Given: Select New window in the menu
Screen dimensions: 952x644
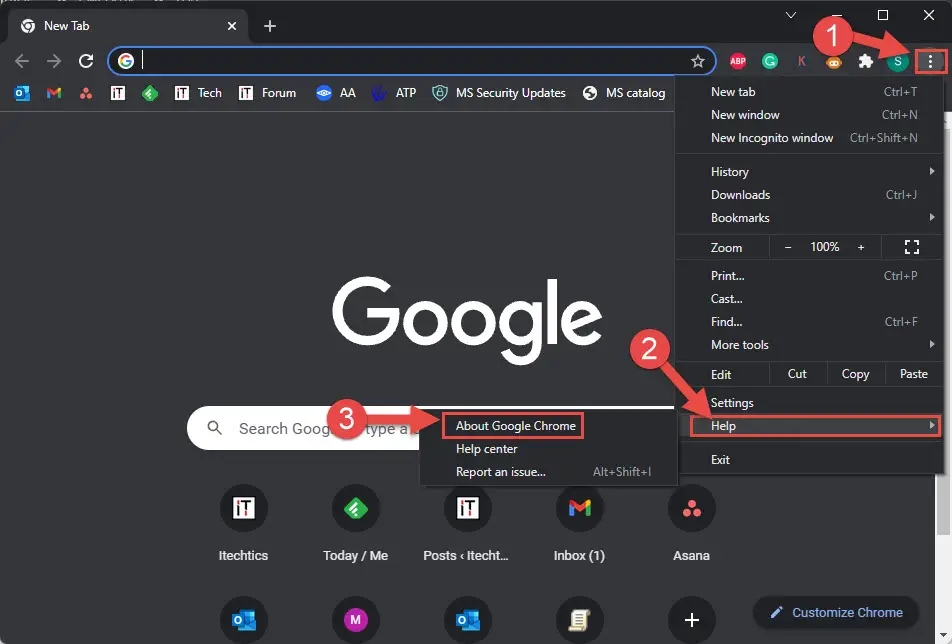Looking at the screenshot, I should [x=810, y=115].
